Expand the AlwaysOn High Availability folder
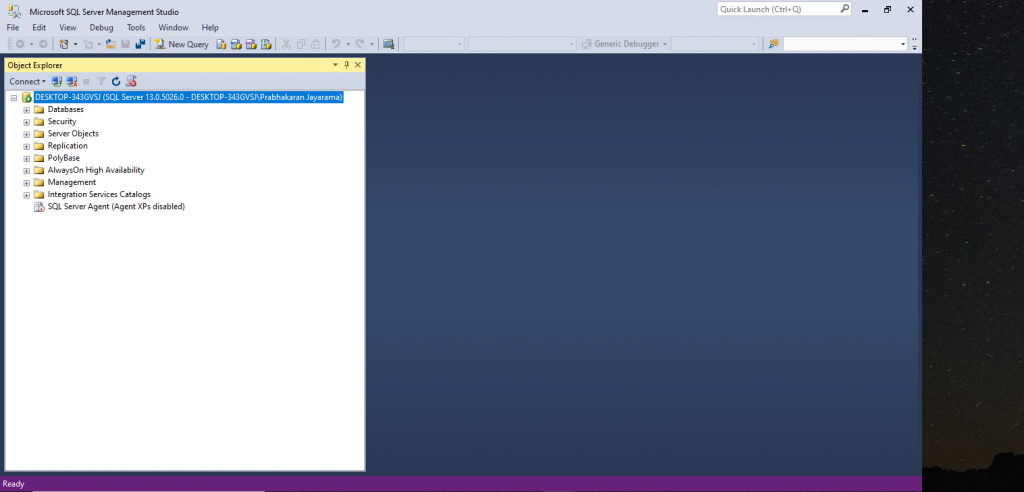1024x492 pixels. [x=27, y=170]
